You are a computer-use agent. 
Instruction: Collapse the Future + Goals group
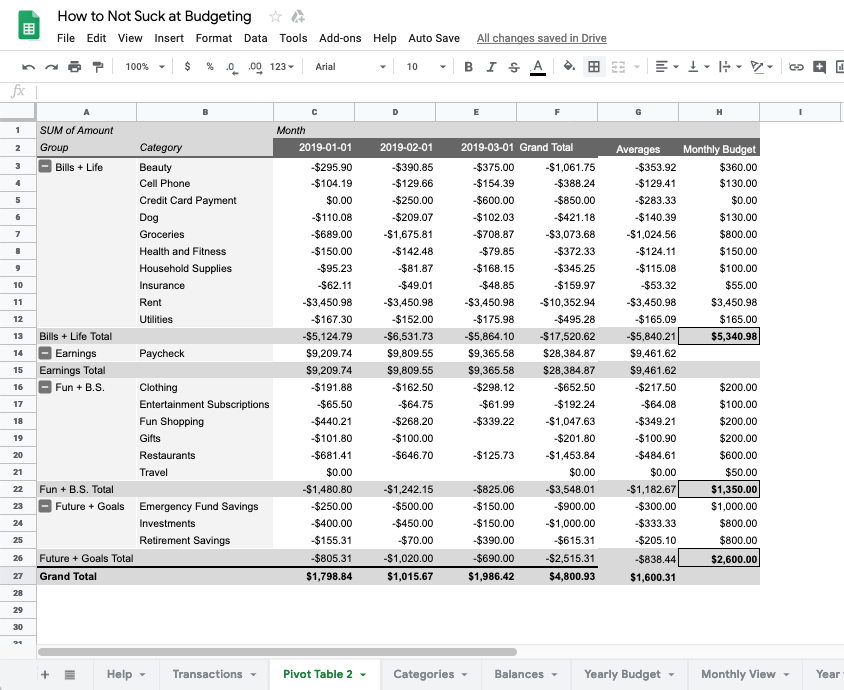46,506
